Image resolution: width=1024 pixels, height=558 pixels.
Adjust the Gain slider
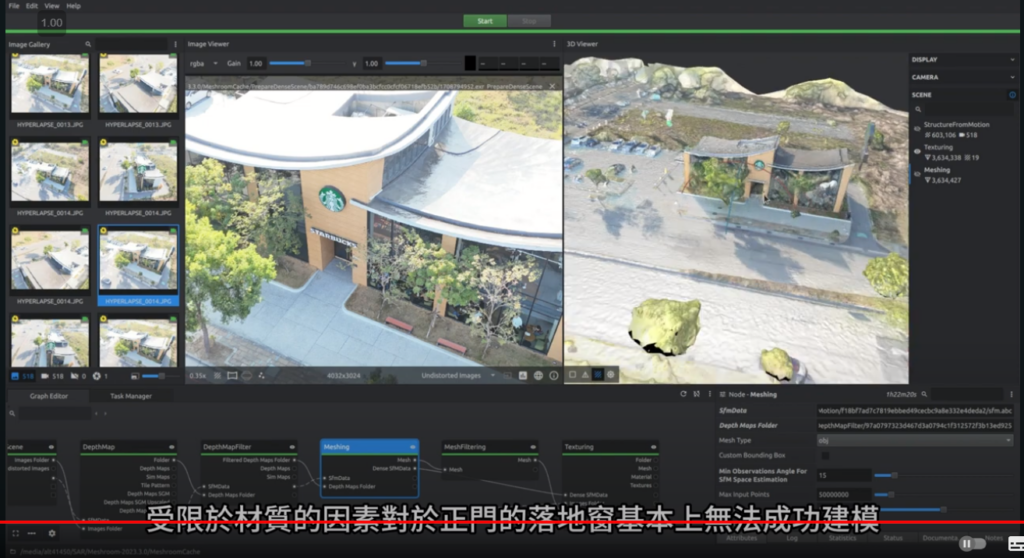coord(306,63)
